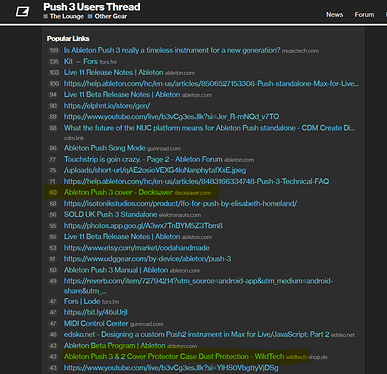Open the Kit – Fors link
This screenshot has height=374, width=387.
click(81, 61)
